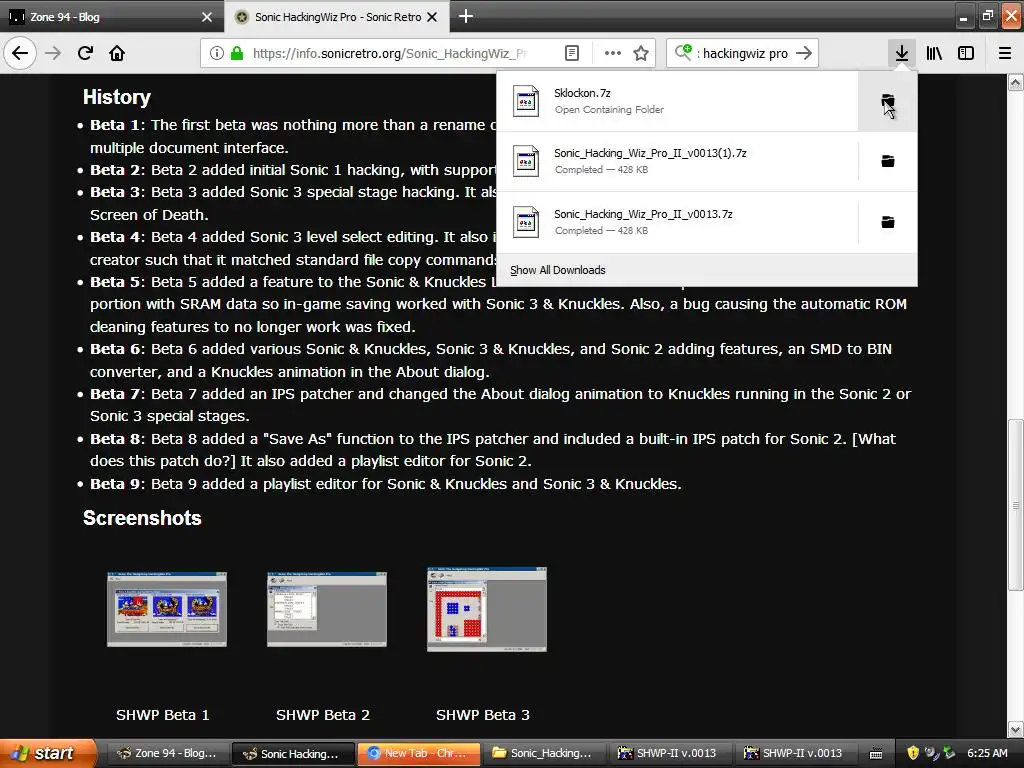Open containing folder for Sklockon.7z
The height and width of the screenshot is (768, 1024).
pos(888,101)
